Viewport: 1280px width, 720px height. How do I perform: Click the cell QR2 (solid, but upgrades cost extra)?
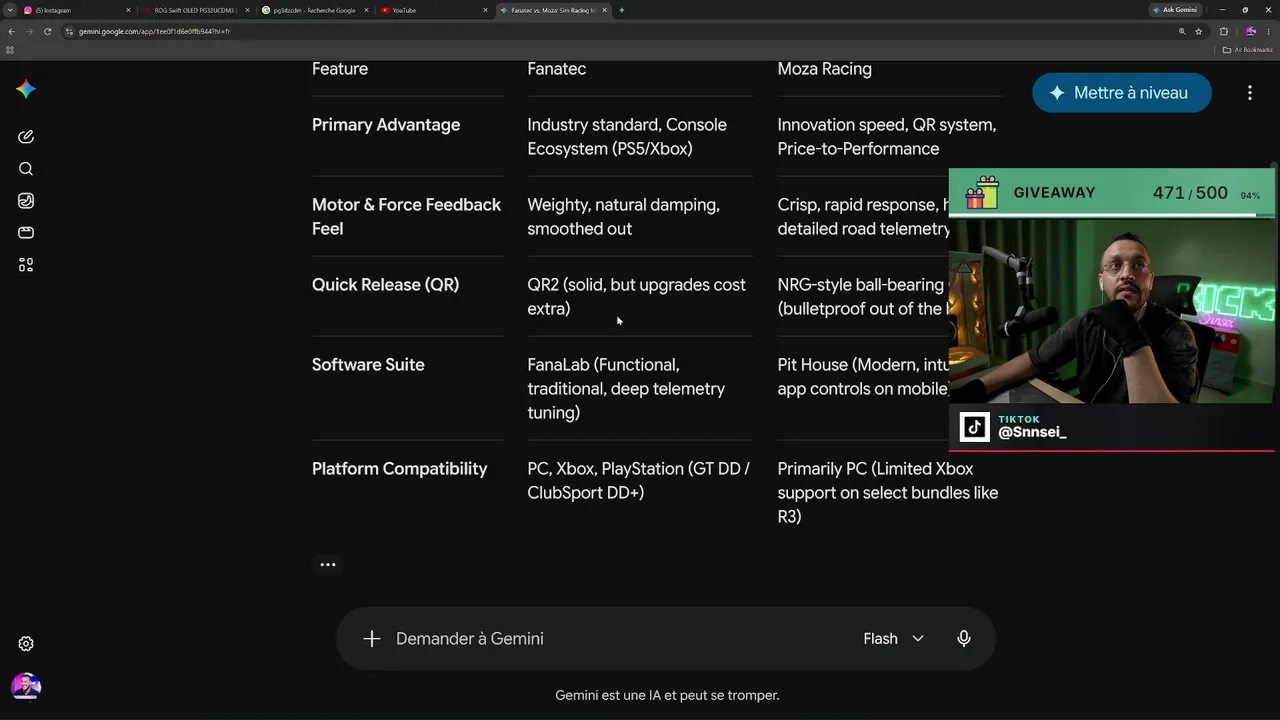637,297
